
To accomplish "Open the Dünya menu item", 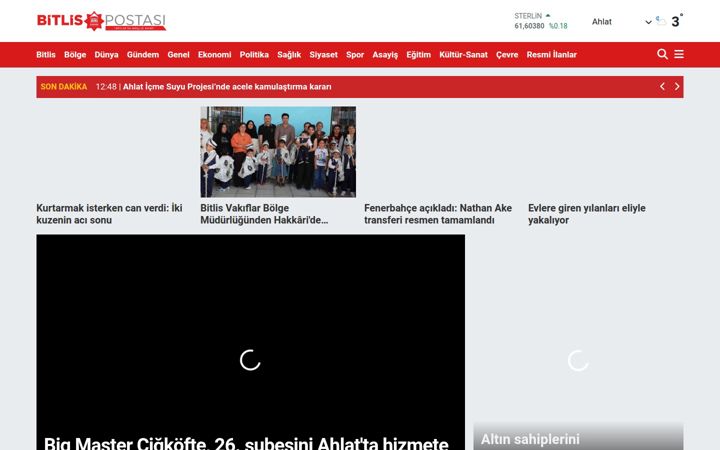I will coord(107,55).
